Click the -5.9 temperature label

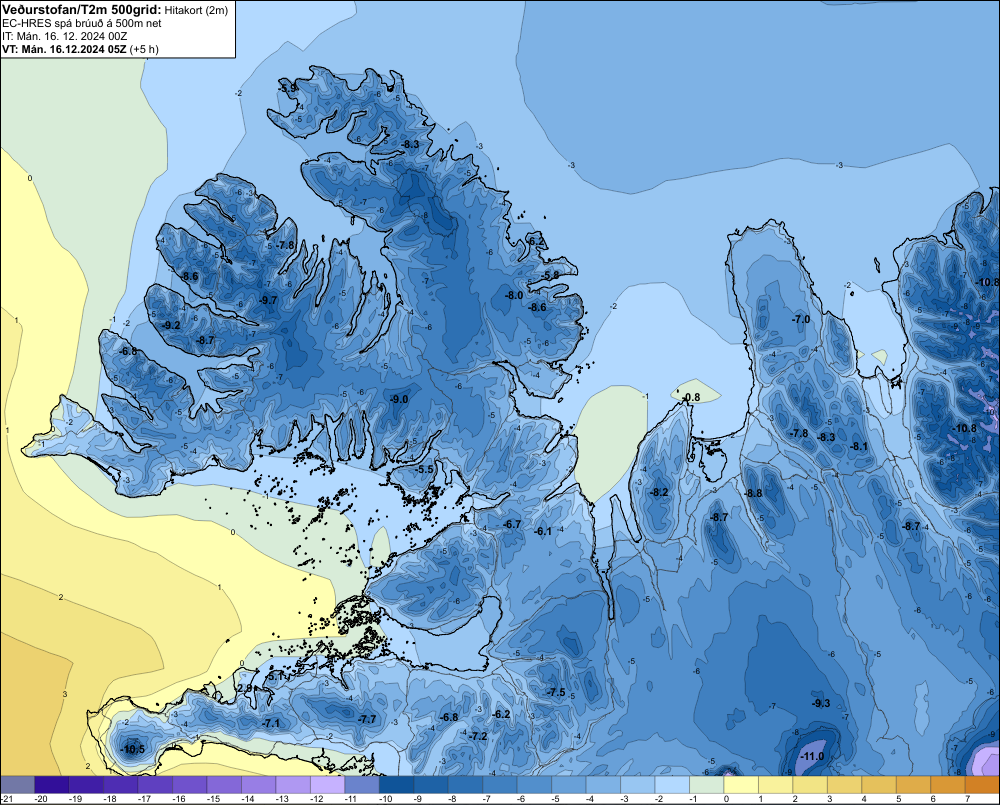click(x=288, y=88)
